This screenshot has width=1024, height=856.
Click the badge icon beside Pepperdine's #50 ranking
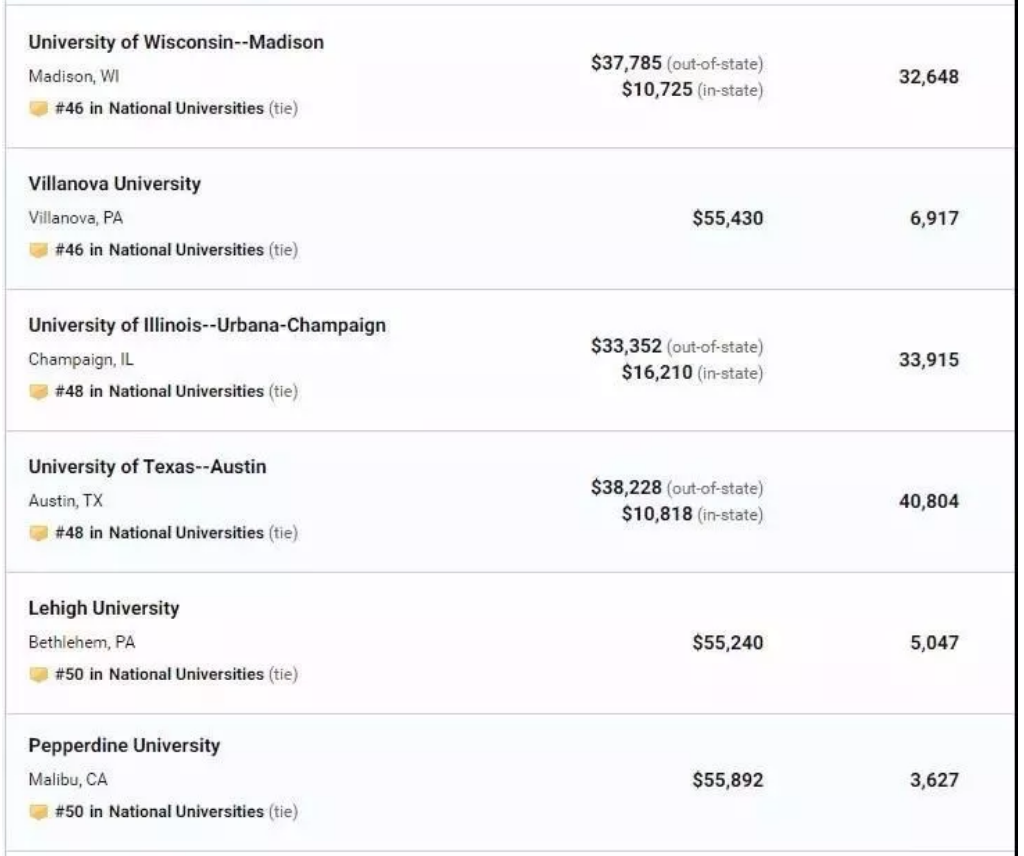(x=38, y=812)
